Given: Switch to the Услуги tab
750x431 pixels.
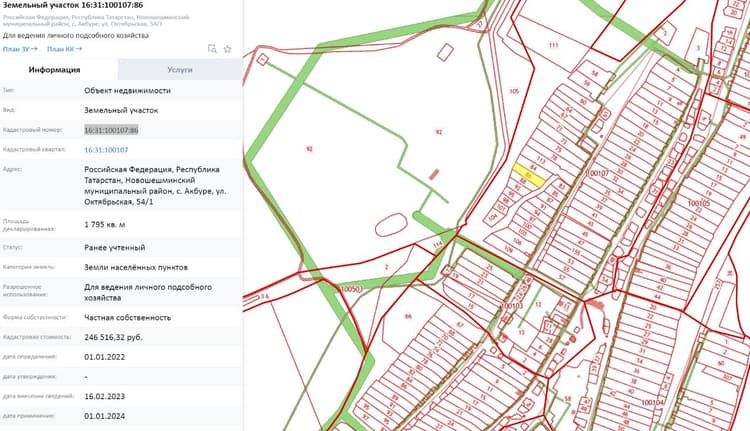Looking at the screenshot, I should [x=180, y=69].
